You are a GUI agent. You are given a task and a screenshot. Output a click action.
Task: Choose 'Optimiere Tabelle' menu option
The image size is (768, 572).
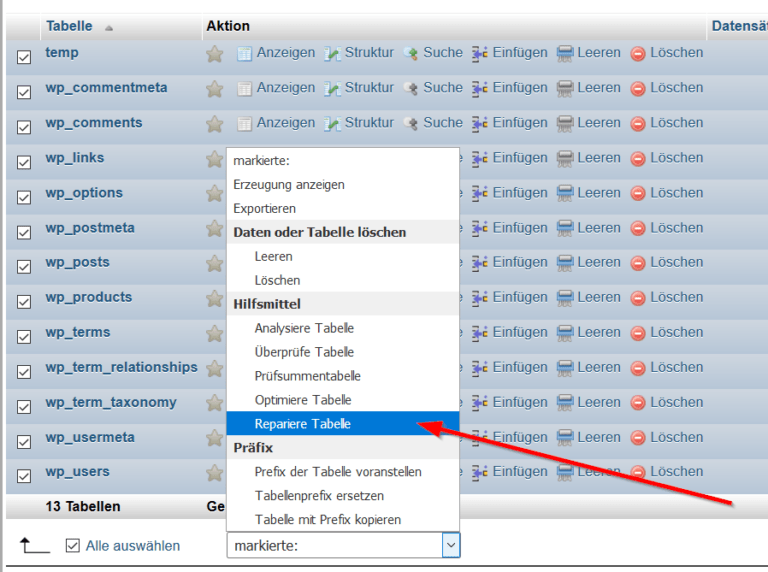click(x=303, y=400)
